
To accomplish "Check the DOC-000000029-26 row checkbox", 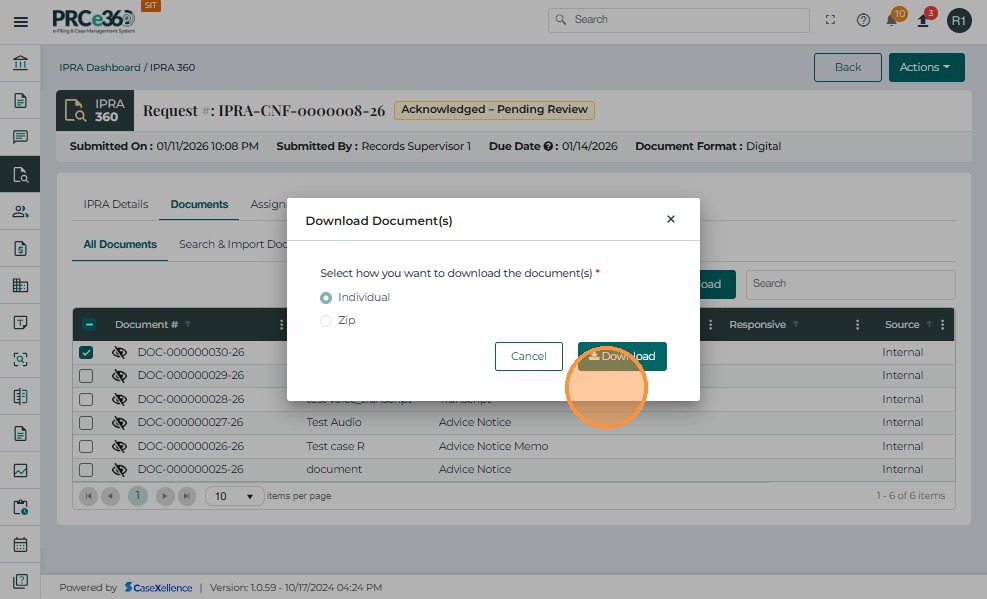I will pyautogui.click(x=86, y=376).
